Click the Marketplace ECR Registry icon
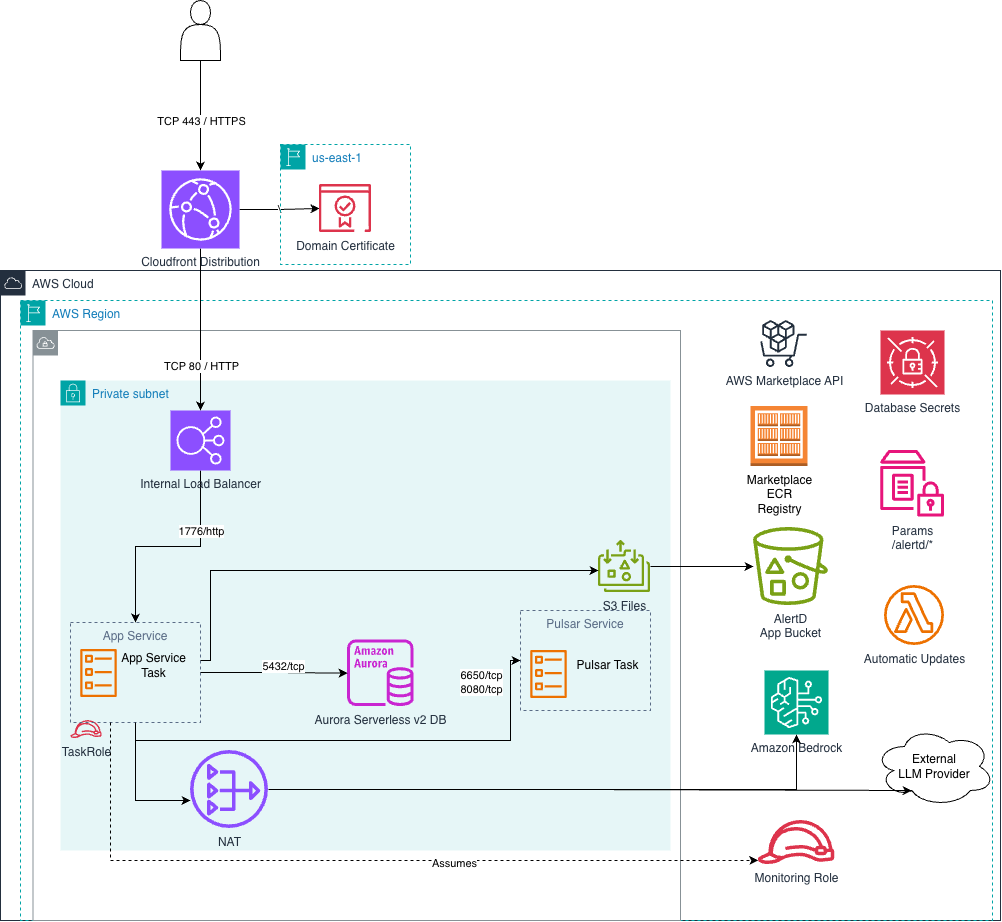The image size is (1002, 922). (778, 436)
